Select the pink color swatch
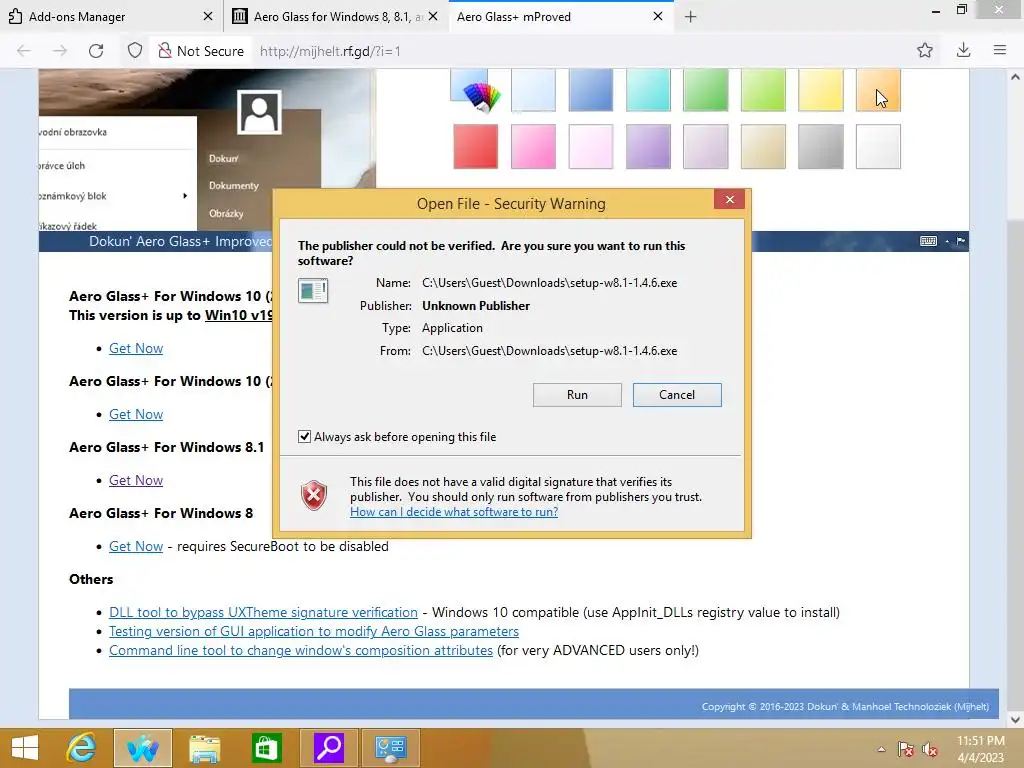 coord(533,147)
